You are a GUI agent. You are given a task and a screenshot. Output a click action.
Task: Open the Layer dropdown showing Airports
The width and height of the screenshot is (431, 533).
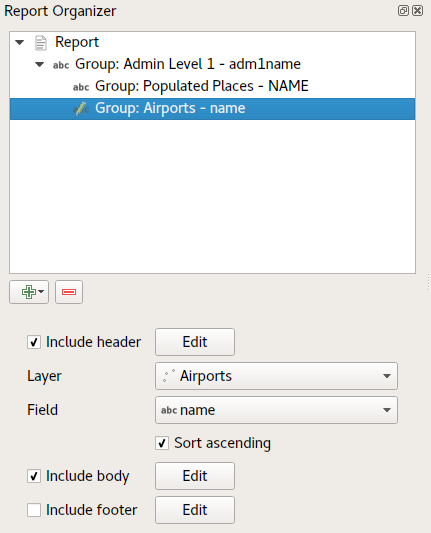(x=276, y=376)
